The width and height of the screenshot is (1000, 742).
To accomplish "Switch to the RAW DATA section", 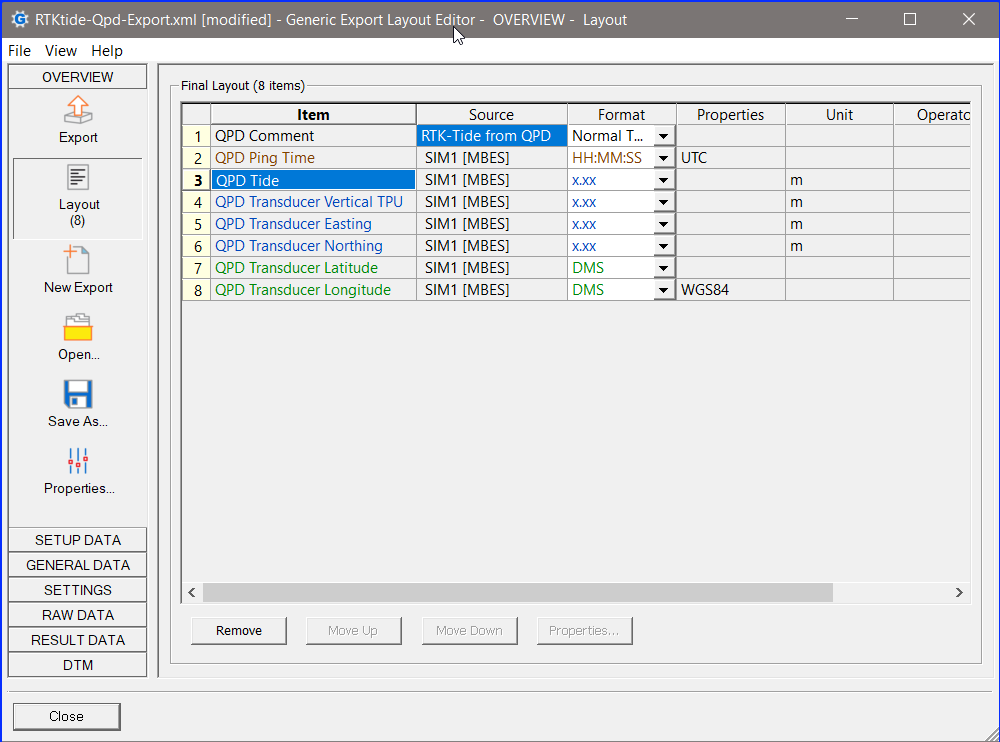I will [x=78, y=615].
